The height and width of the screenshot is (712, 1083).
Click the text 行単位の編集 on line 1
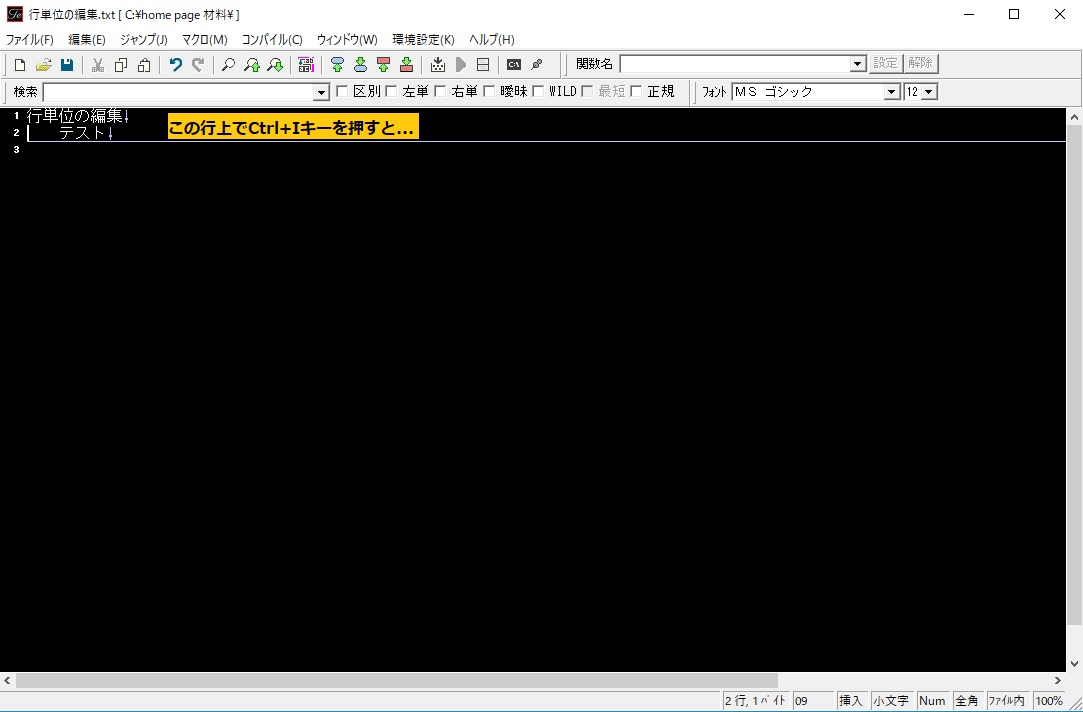tap(75, 116)
